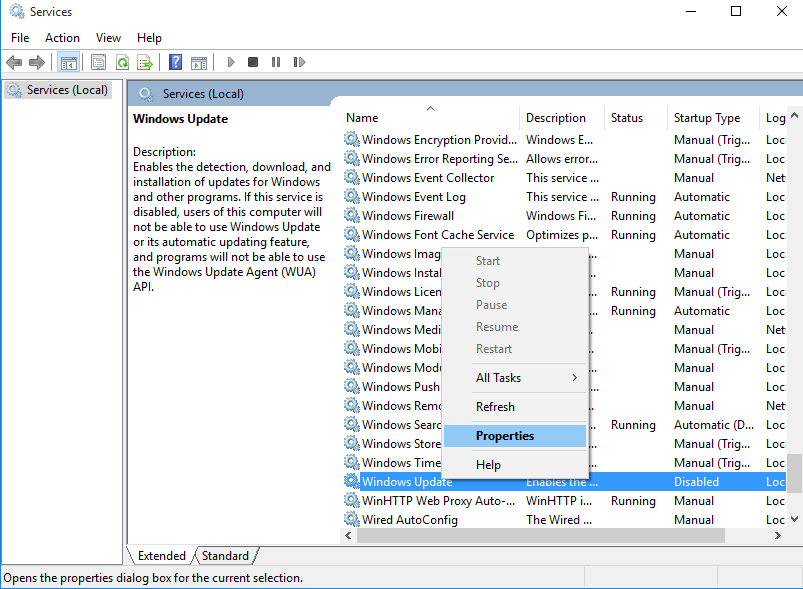Open the View menu
Viewport: 803px width, 589px height.
click(x=108, y=38)
